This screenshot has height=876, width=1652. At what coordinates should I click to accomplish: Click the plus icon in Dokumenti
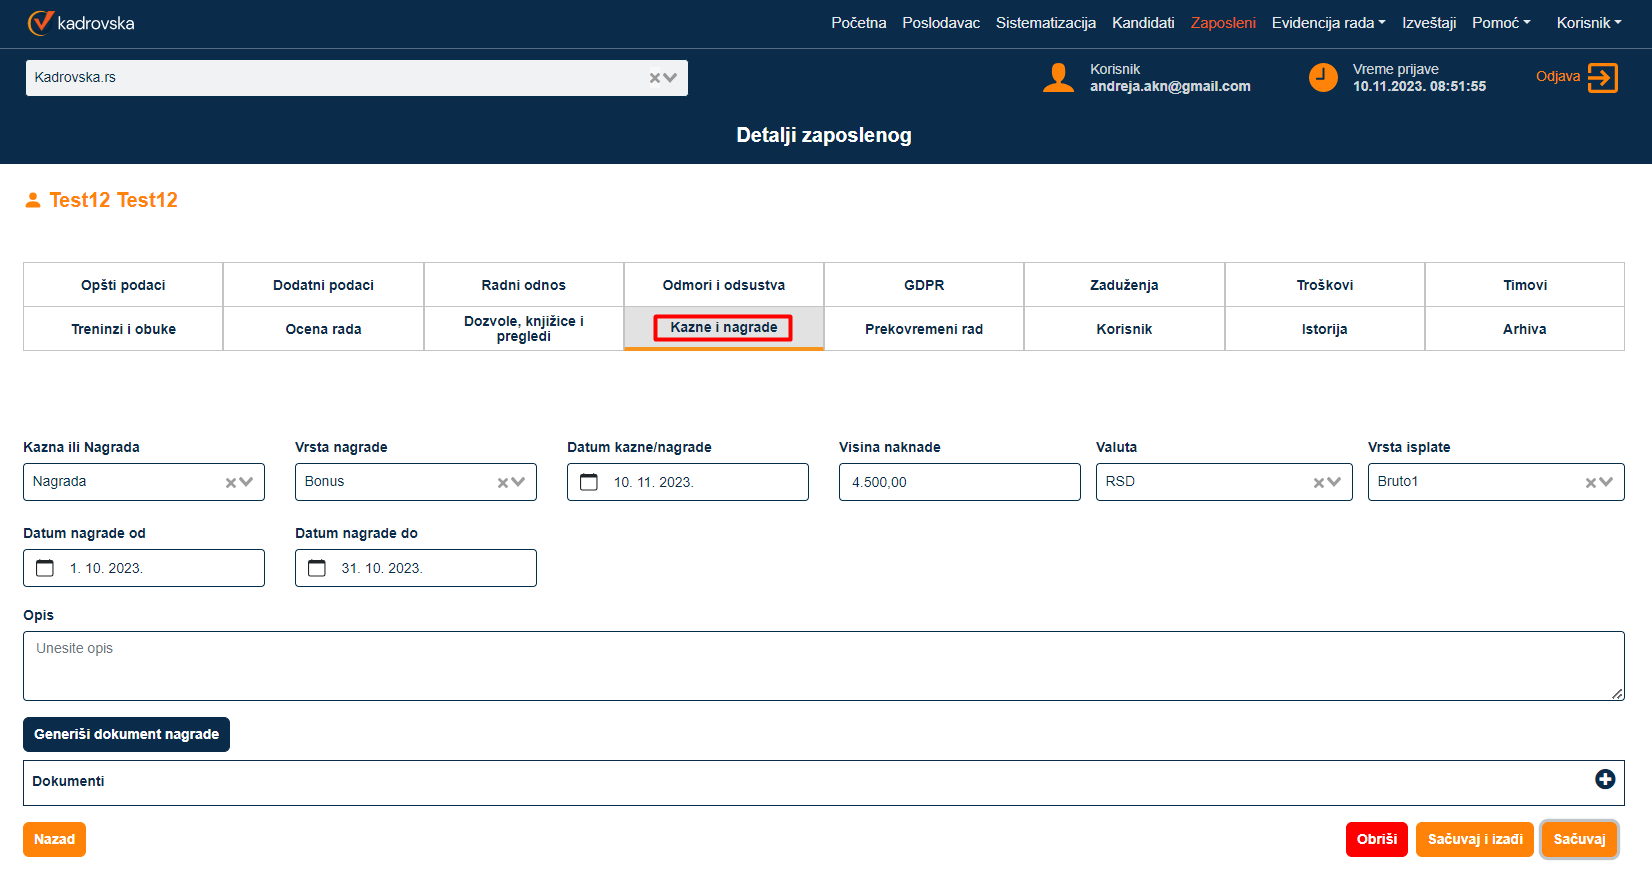pos(1604,780)
